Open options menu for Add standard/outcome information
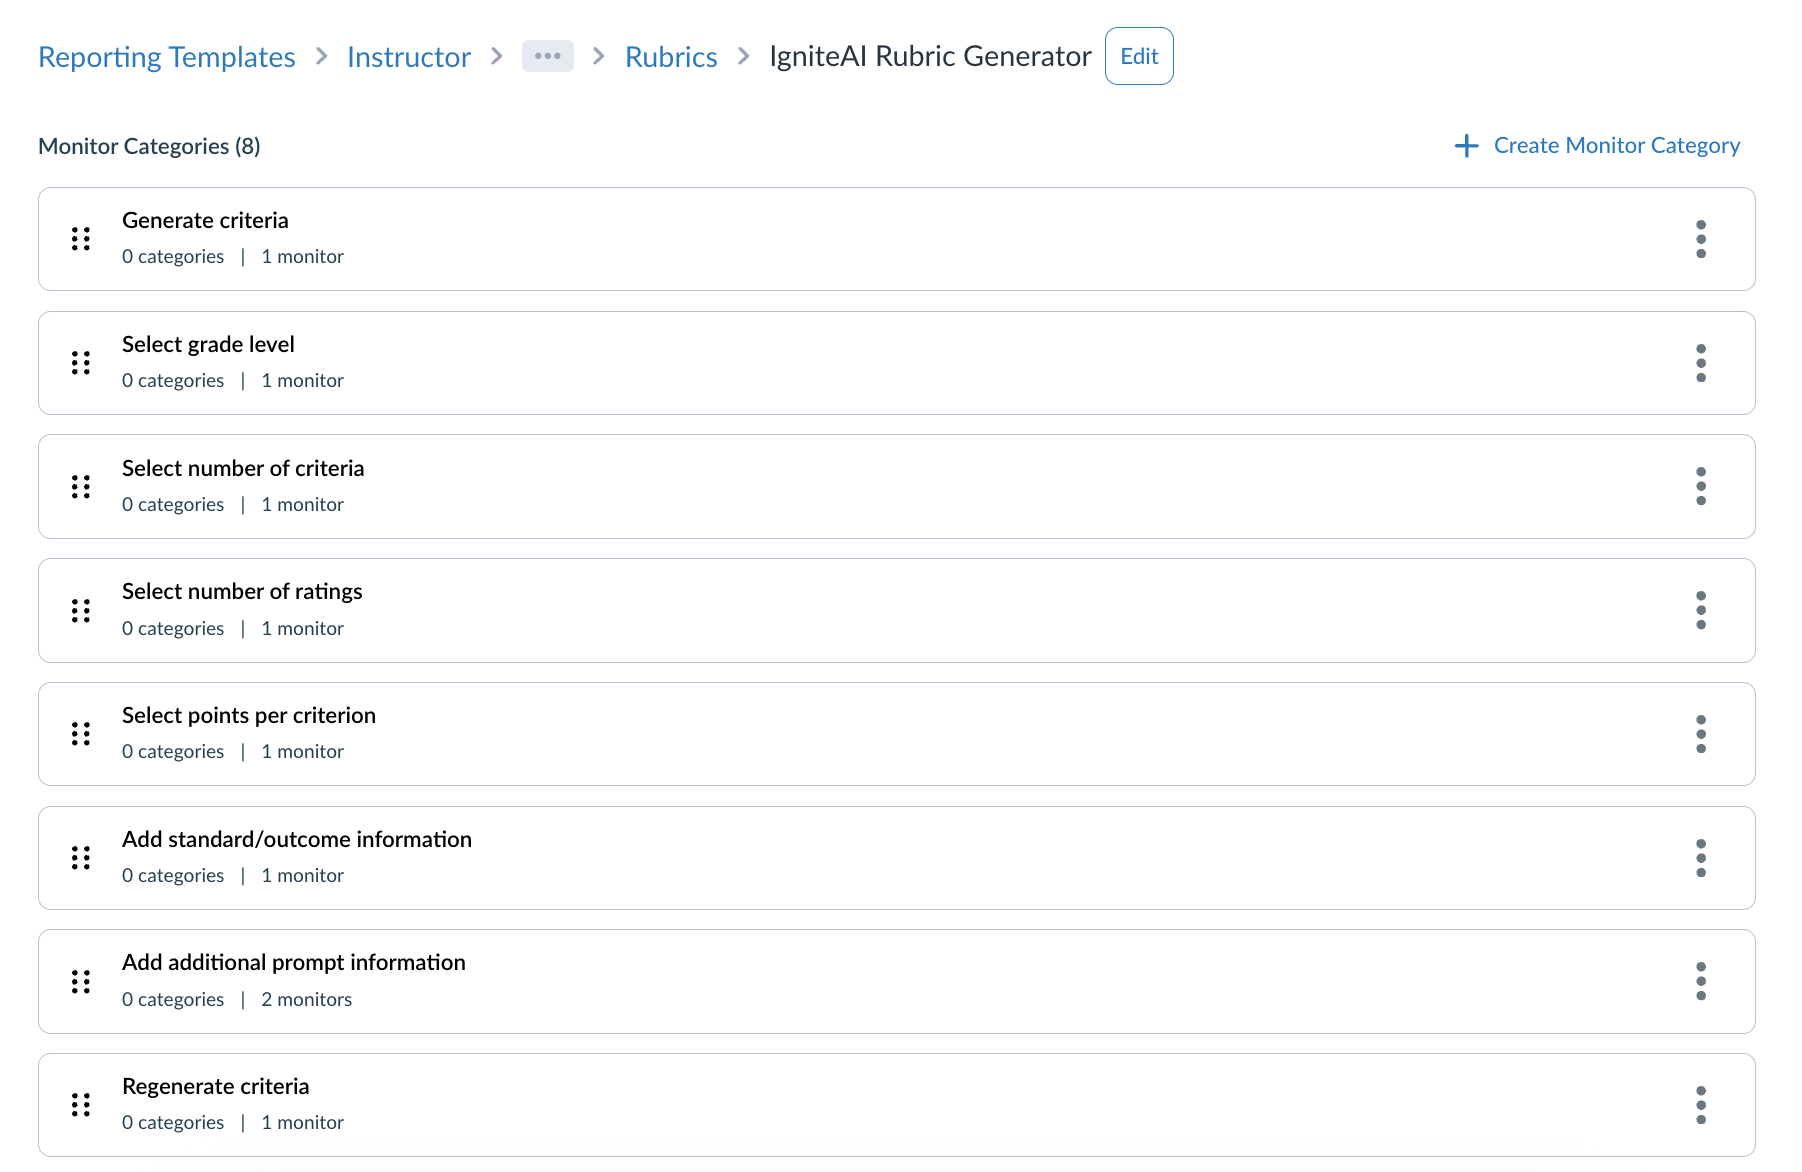The image size is (1802, 1172). tap(1701, 858)
